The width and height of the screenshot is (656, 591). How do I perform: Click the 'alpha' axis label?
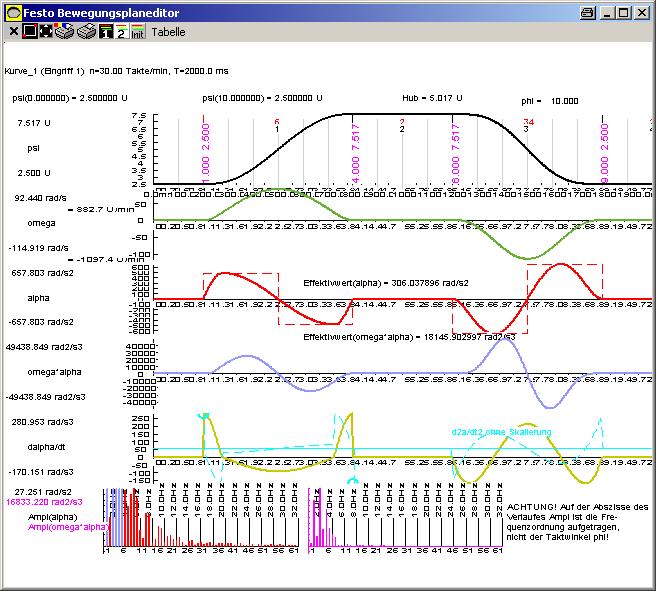pyautogui.click(x=38, y=298)
